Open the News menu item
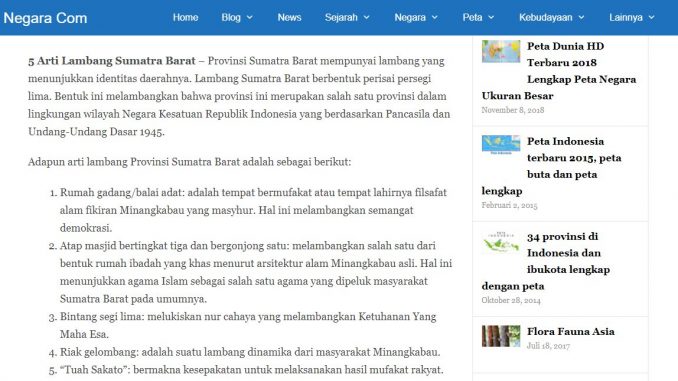This screenshot has width=678, height=381. [289, 17]
